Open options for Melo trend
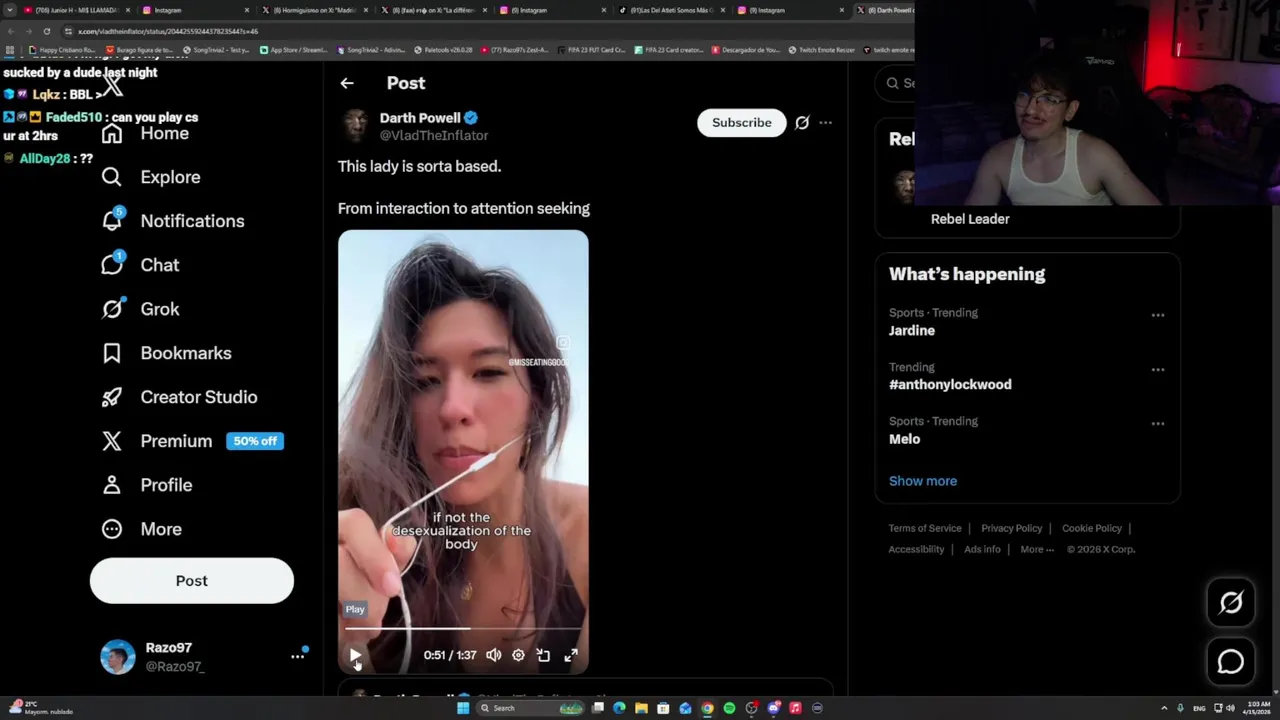Image resolution: width=1280 pixels, height=720 pixels. pos(1158,423)
